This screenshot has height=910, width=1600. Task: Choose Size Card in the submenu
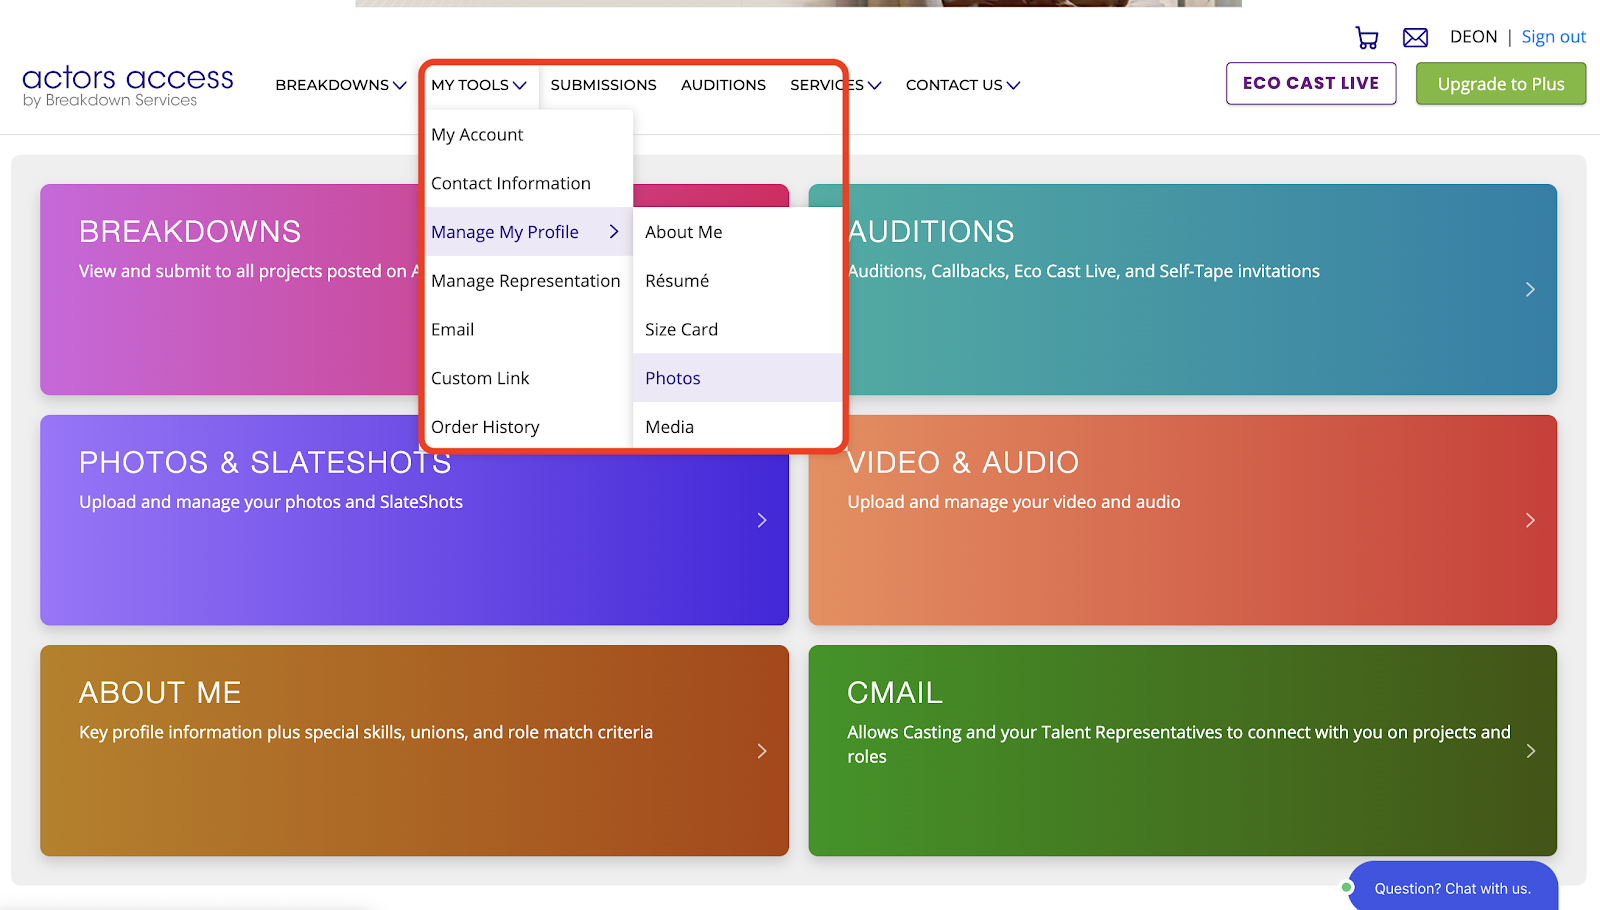click(x=737, y=329)
